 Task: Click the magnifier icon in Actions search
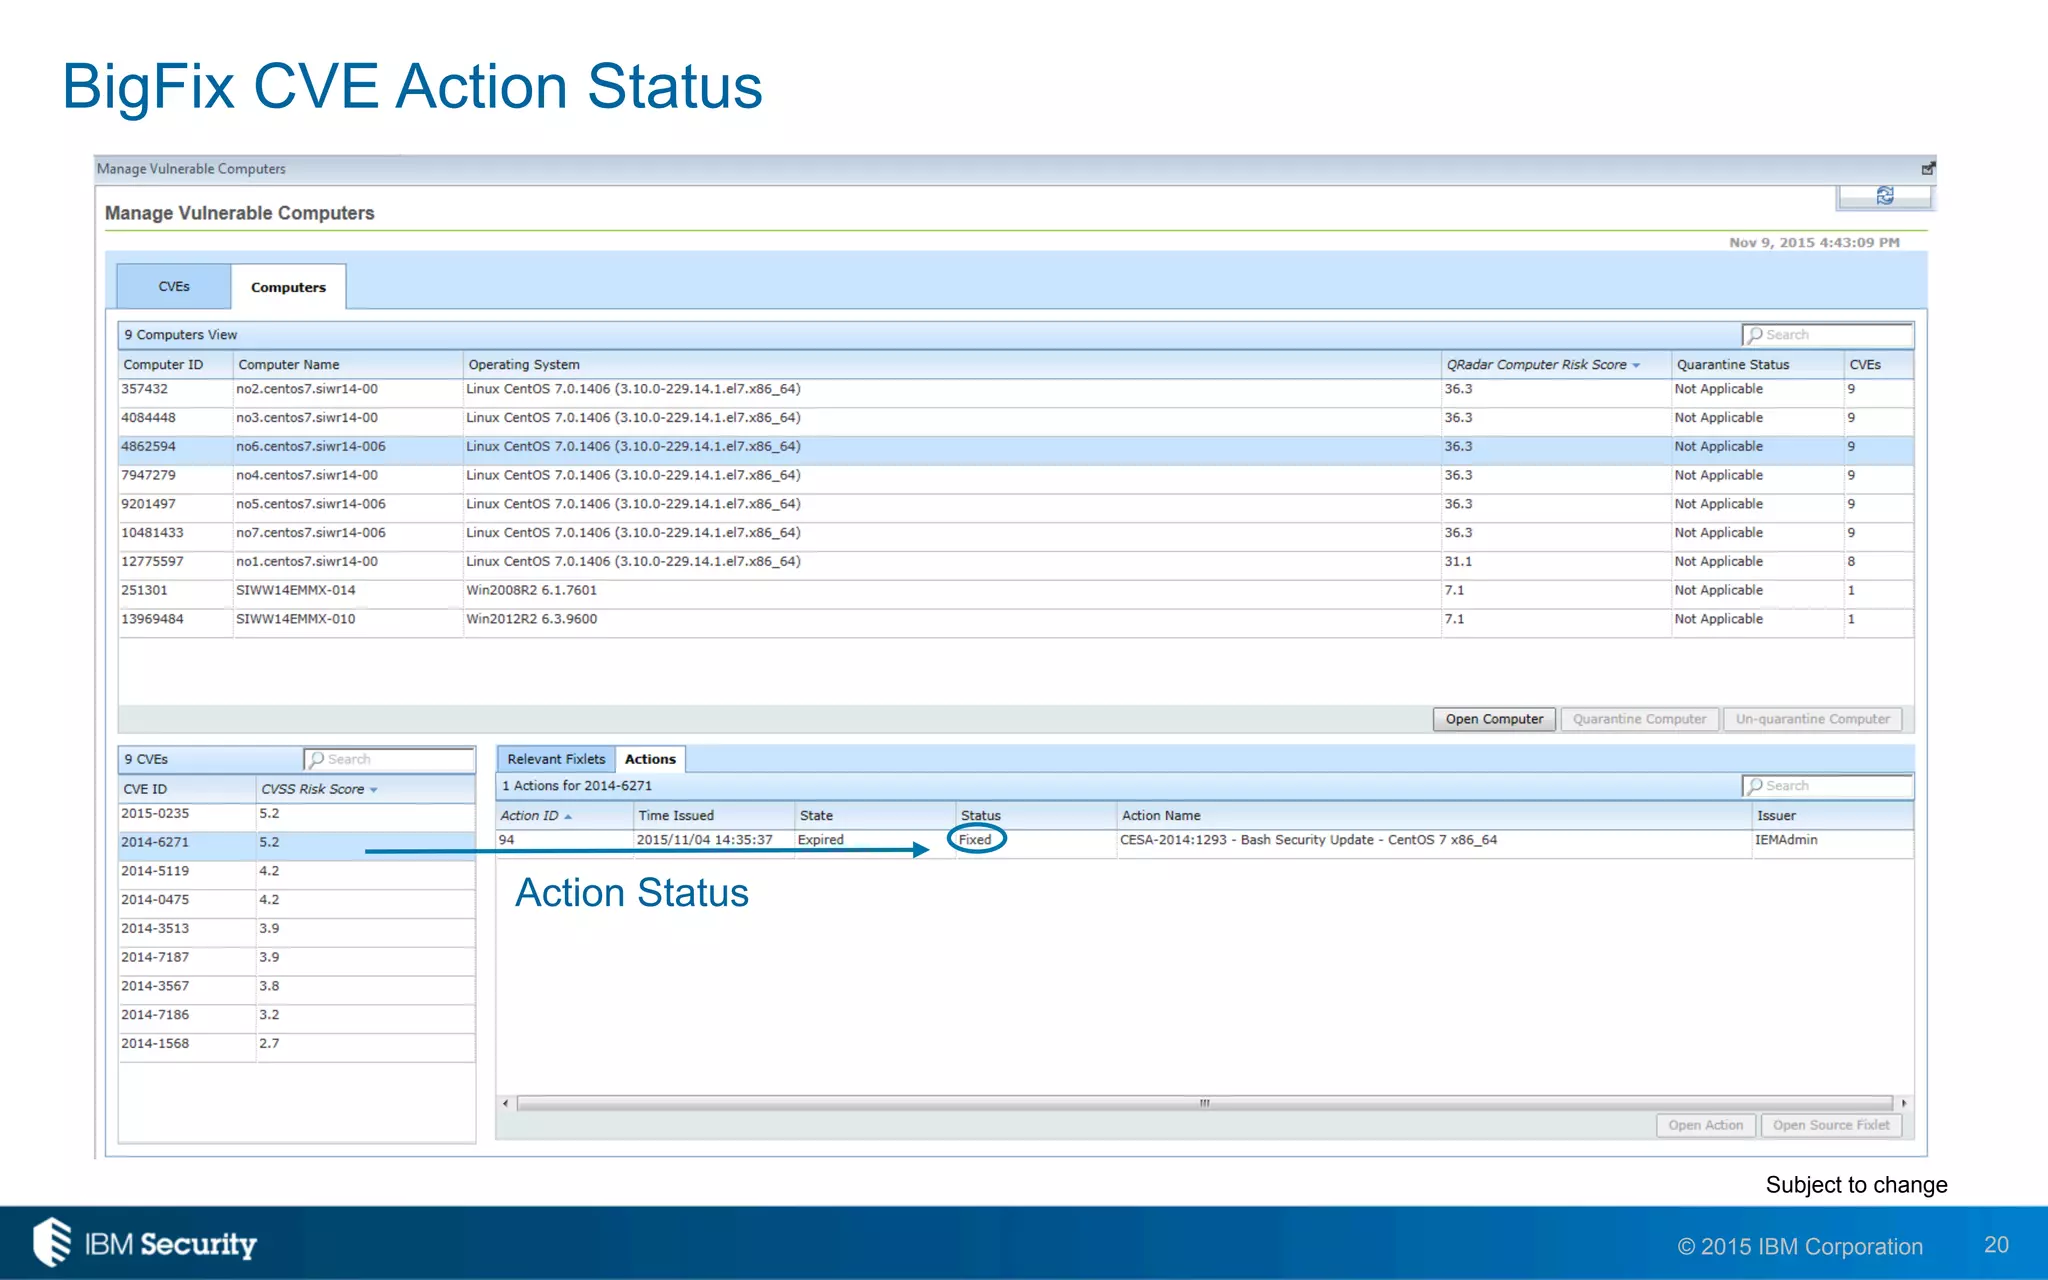tap(1754, 786)
